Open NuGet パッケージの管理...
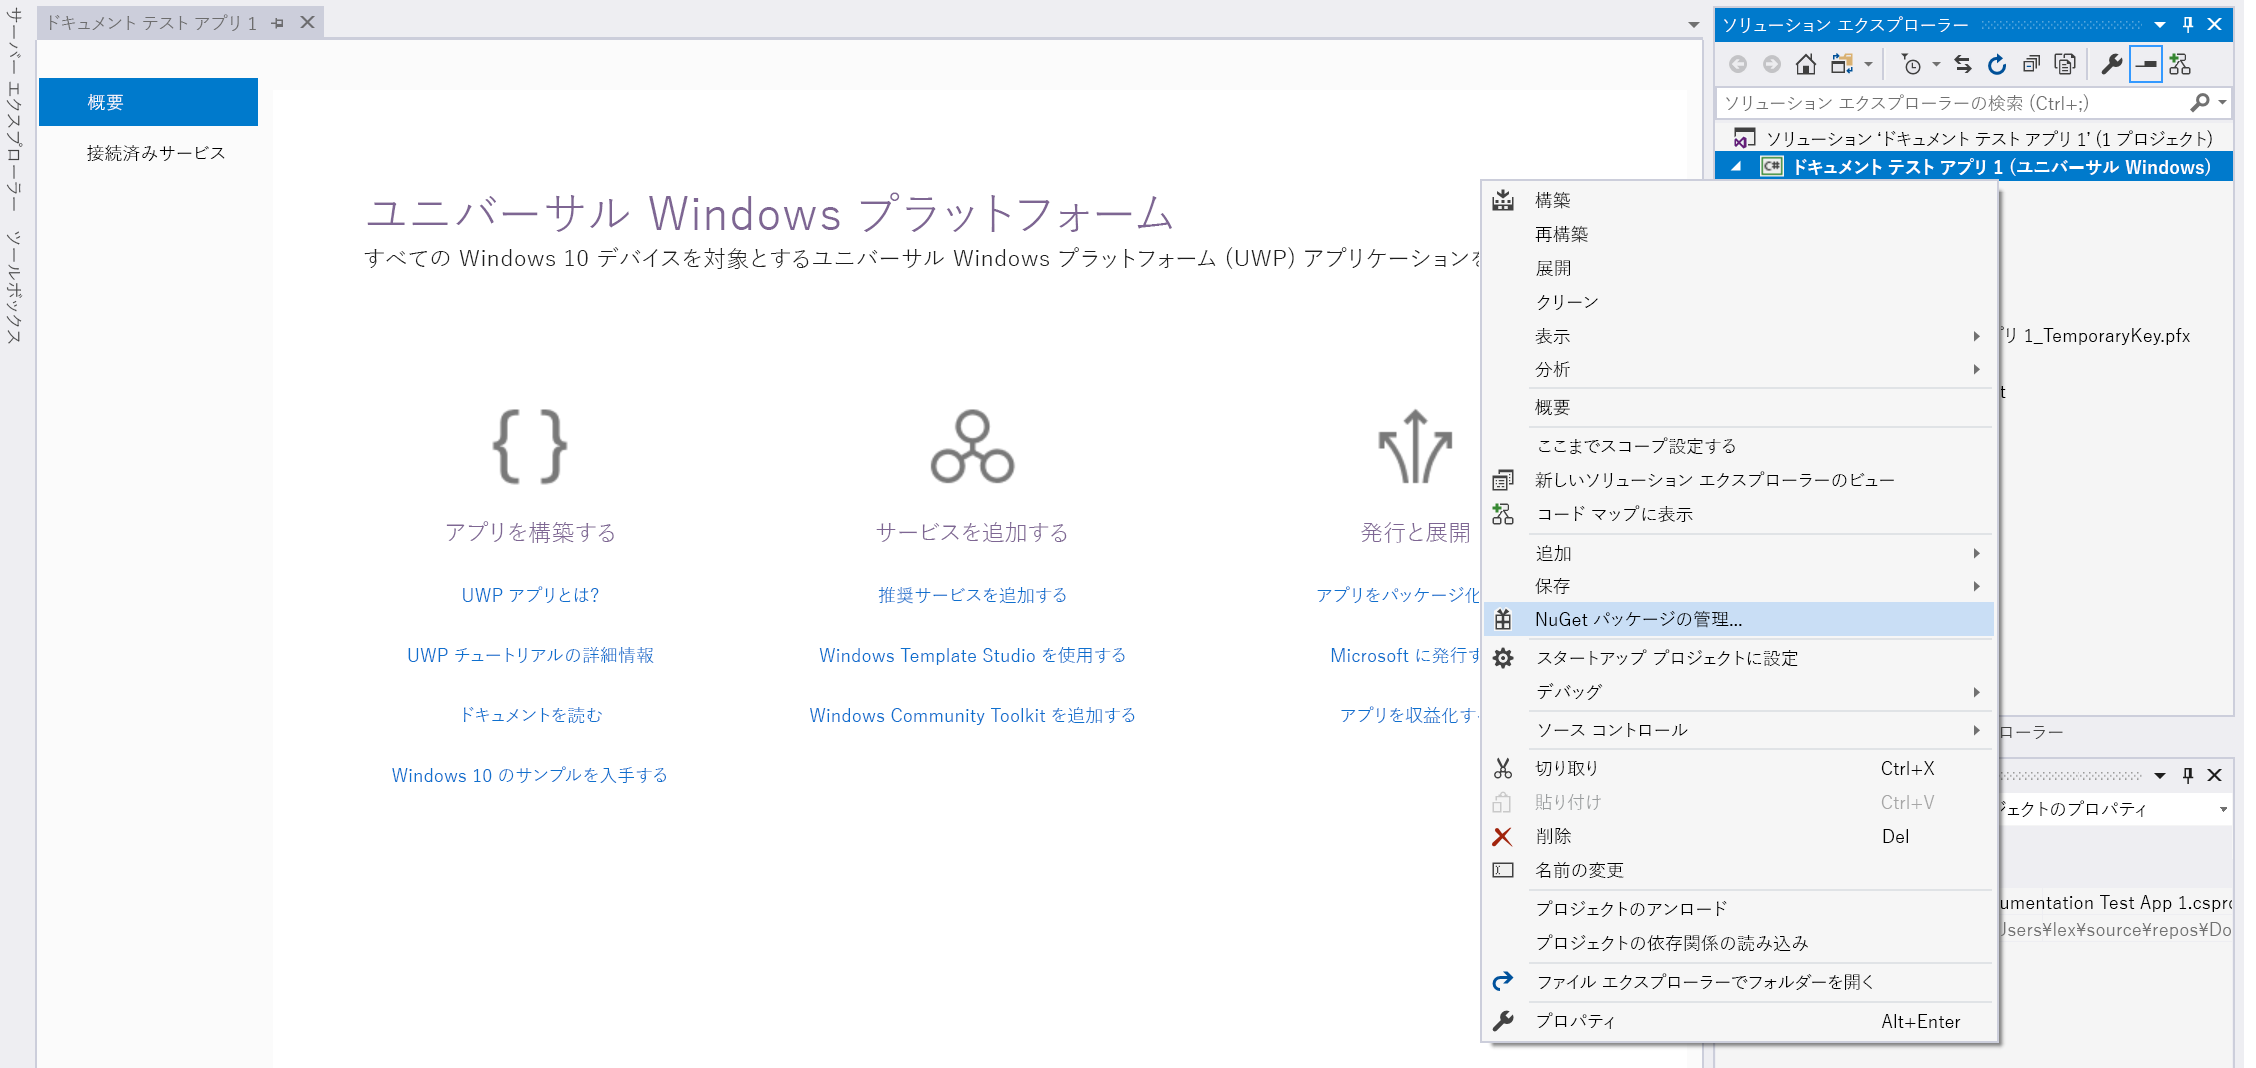 coord(1739,619)
